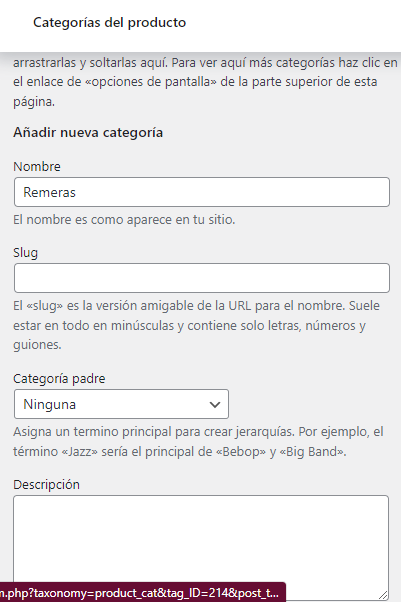Viewport: 401px width, 602px height.
Task: Click the taxonomy=product_cat URL status bar
Action: click(143, 592)
